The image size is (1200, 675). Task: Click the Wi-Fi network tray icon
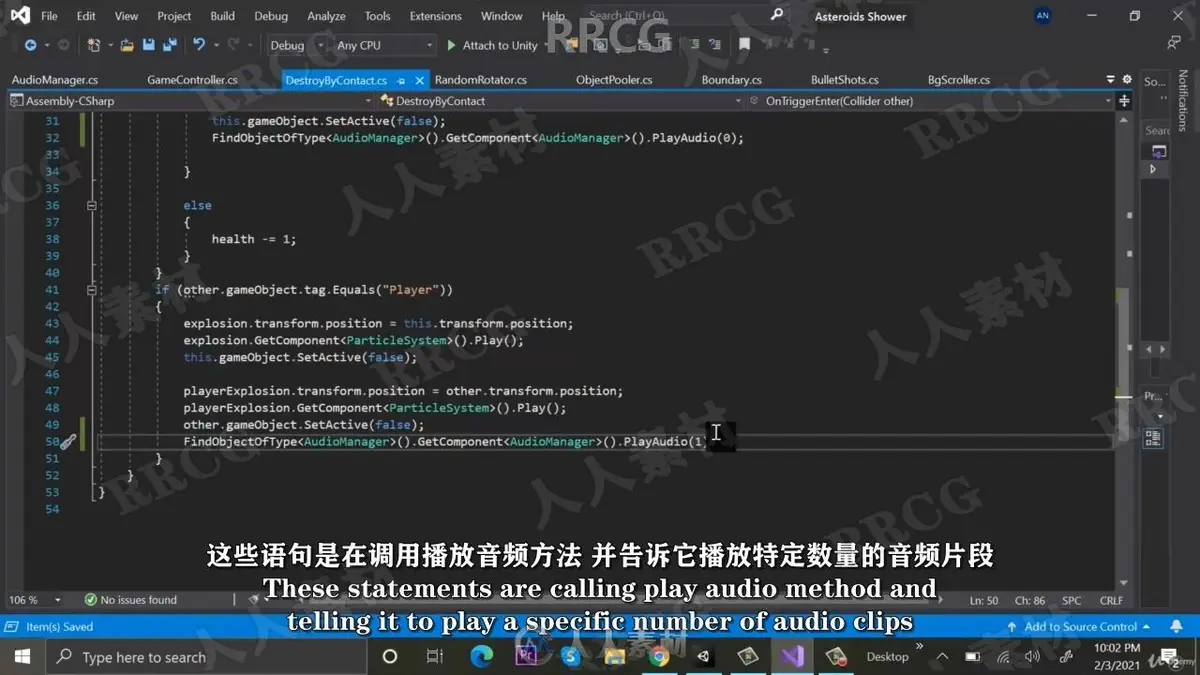[1003, 657]
